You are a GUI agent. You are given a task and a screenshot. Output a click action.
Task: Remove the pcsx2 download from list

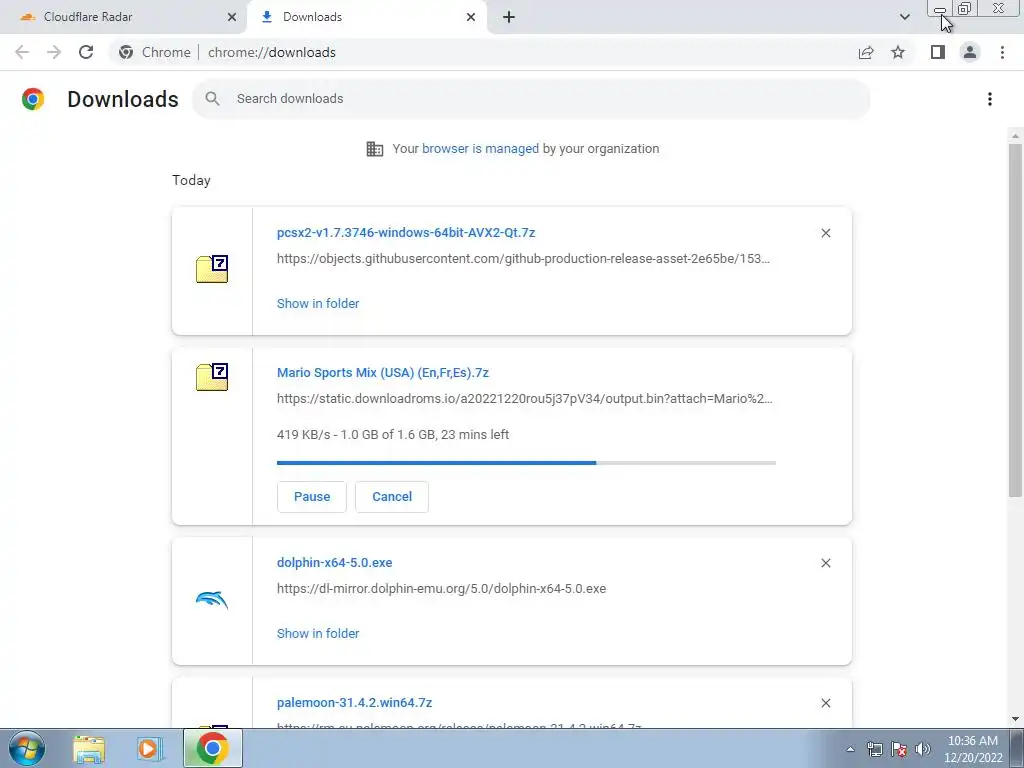pyautogui.click(x=825, y=233)
